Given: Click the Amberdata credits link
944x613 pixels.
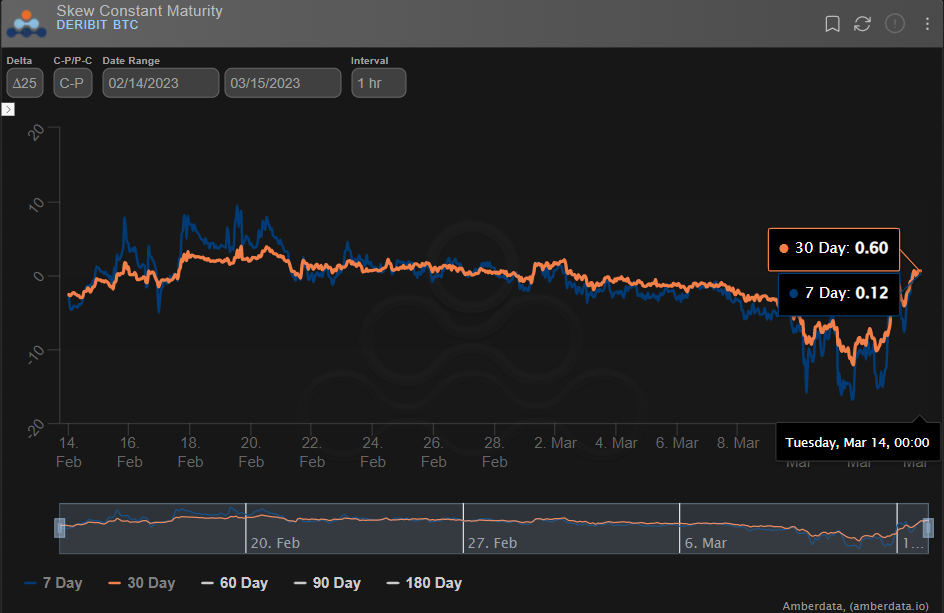Looking at the screenshot, I should coord(855,606).
